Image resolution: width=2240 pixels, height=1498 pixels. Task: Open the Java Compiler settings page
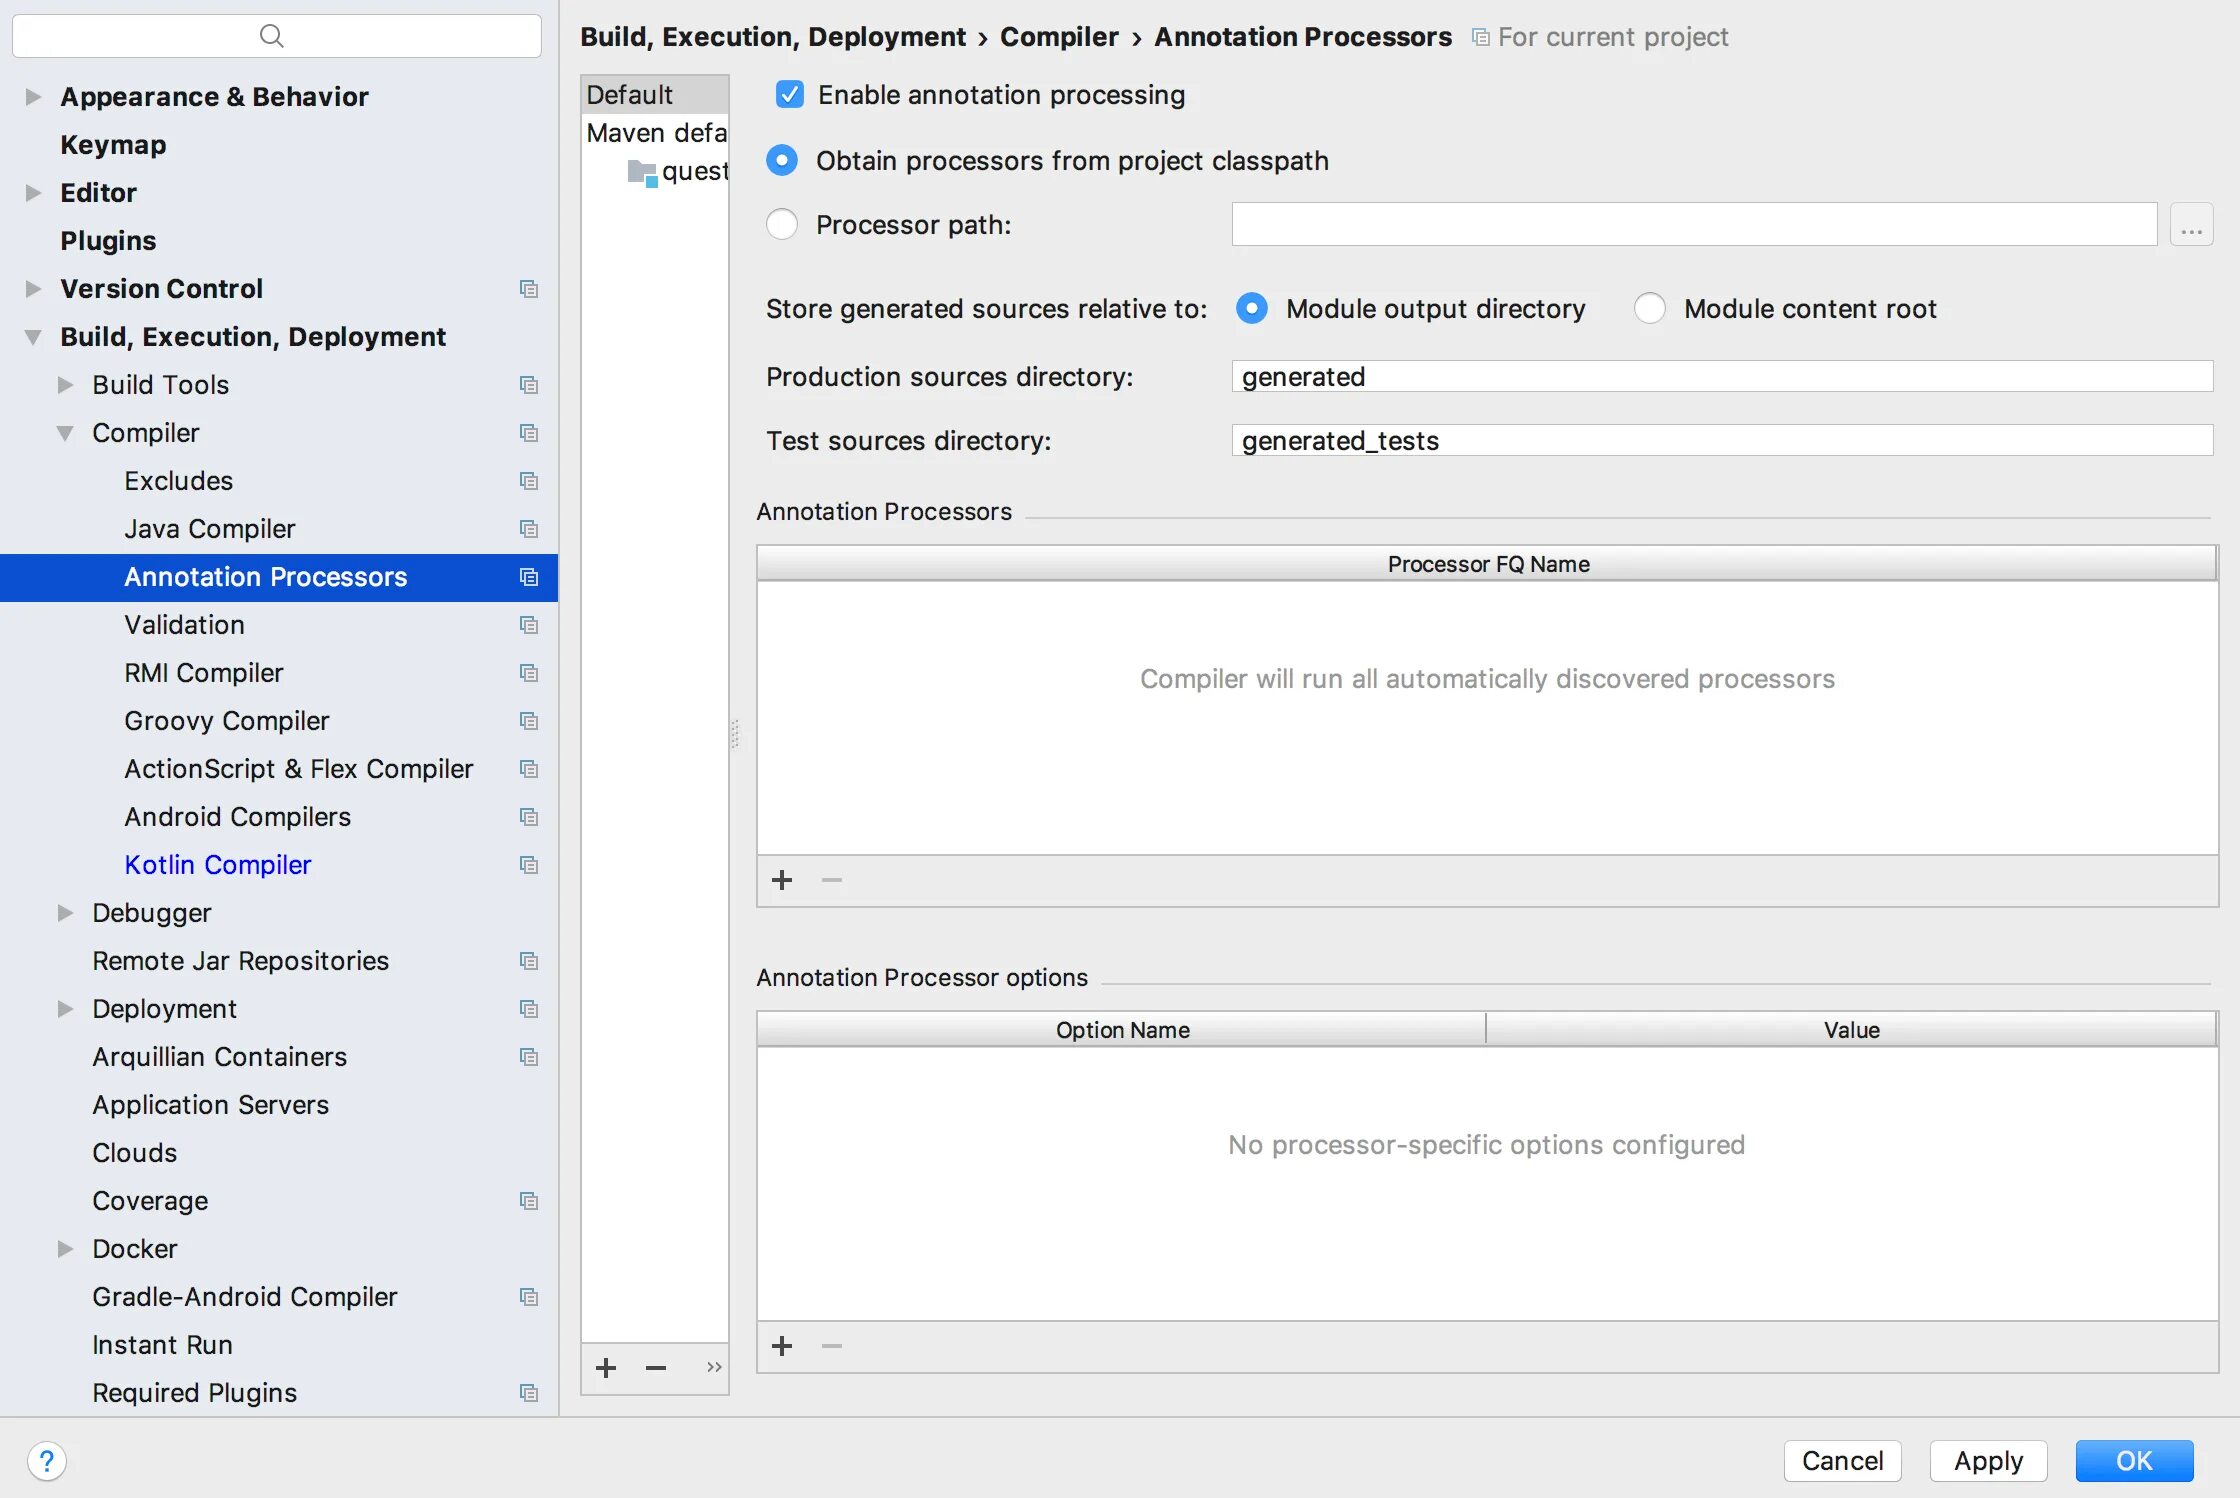[x=209, y=529]
